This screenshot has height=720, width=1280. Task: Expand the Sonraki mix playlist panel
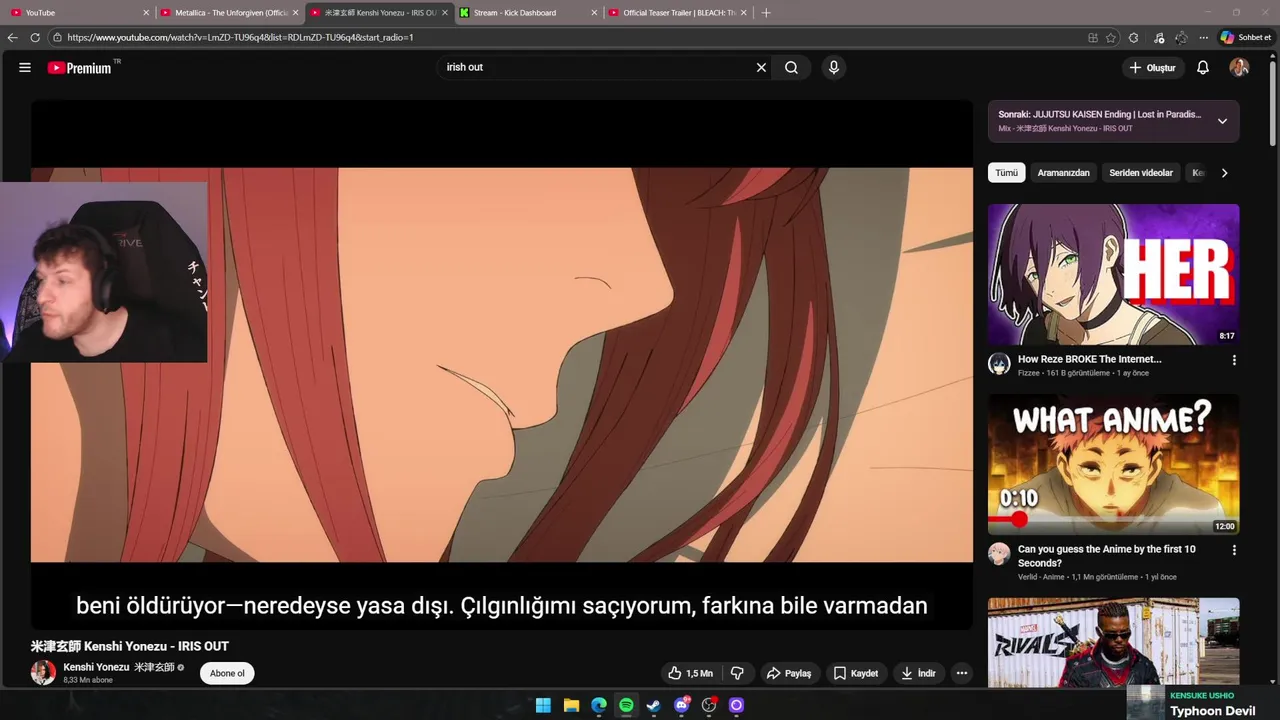pyautogui.click(x=1222, y=121)
